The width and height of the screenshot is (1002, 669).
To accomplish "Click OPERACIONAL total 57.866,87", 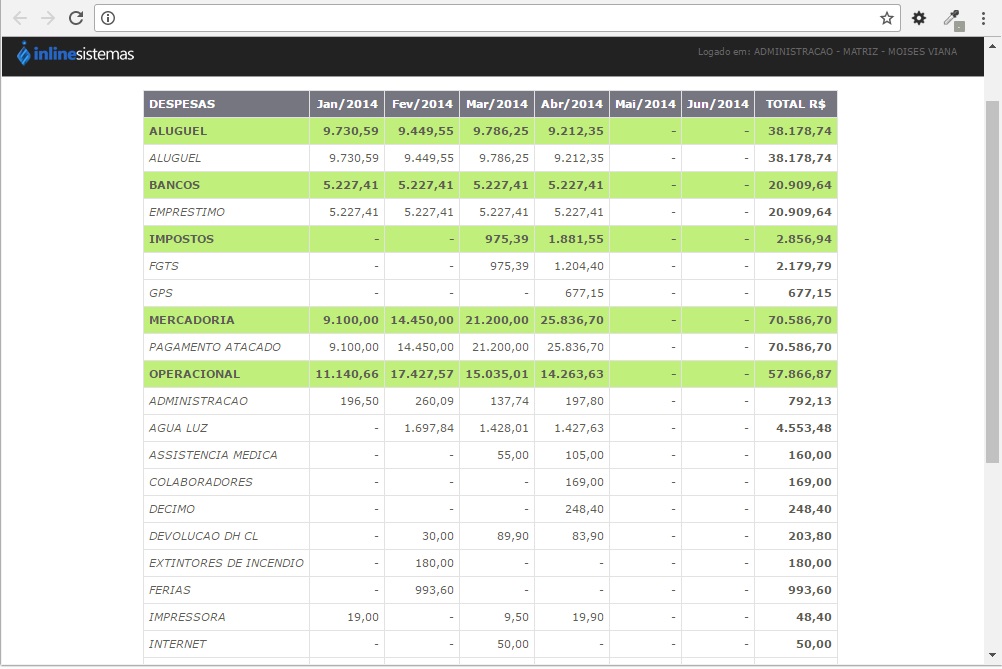I will pyautogui.click(x=799, y=374).
